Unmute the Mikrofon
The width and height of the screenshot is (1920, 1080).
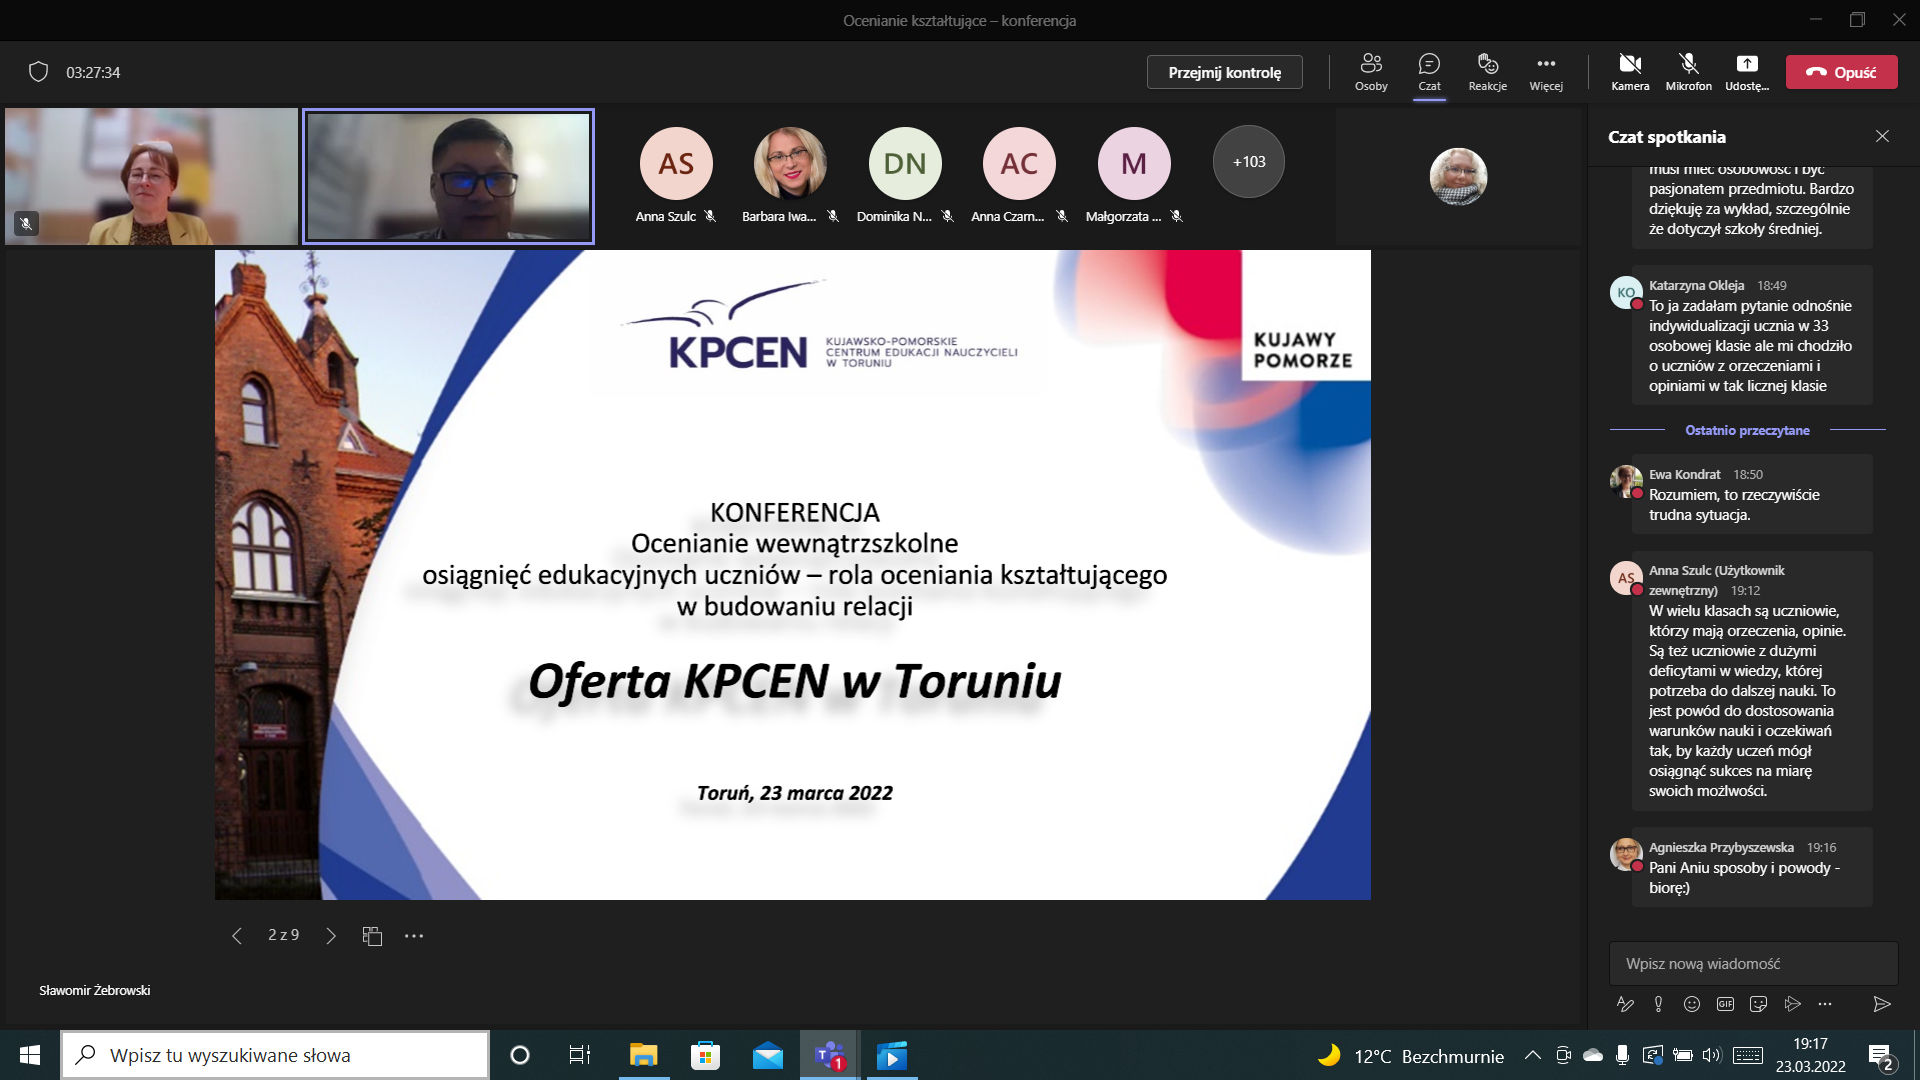1688,72
